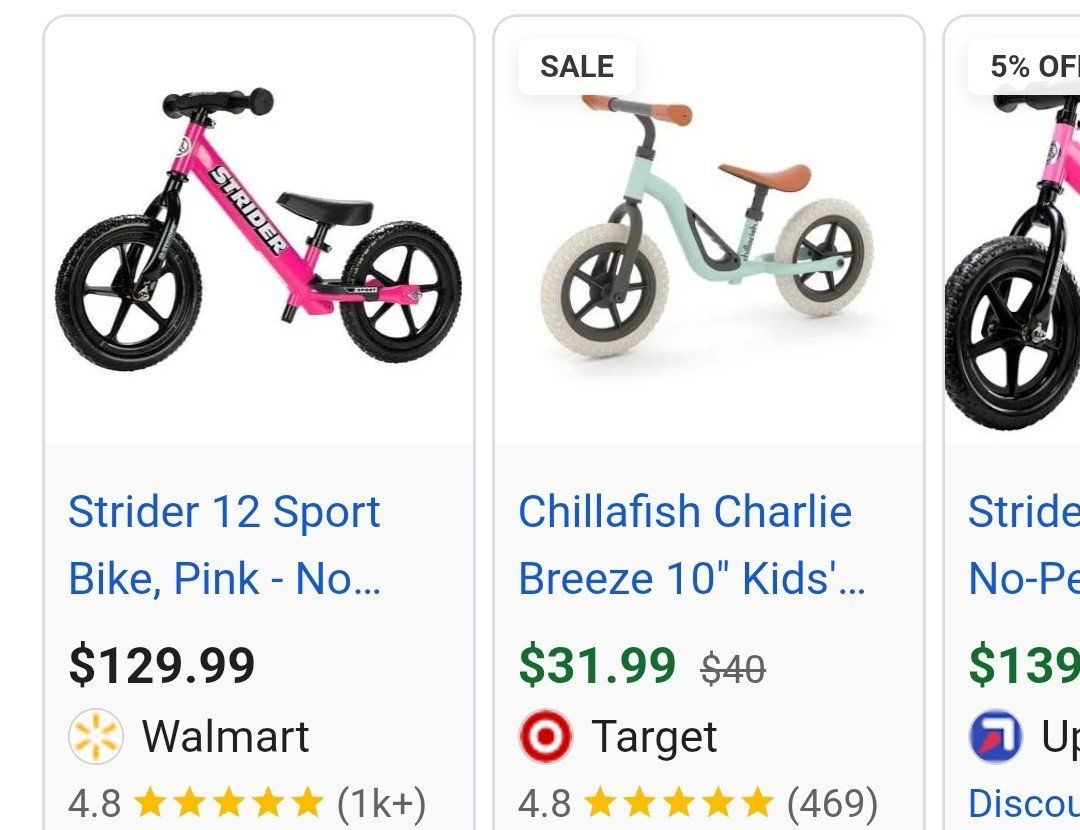This screenshot has width=1080, height=830.
Task: Click the (469) review count
Action: coord(832,802)
